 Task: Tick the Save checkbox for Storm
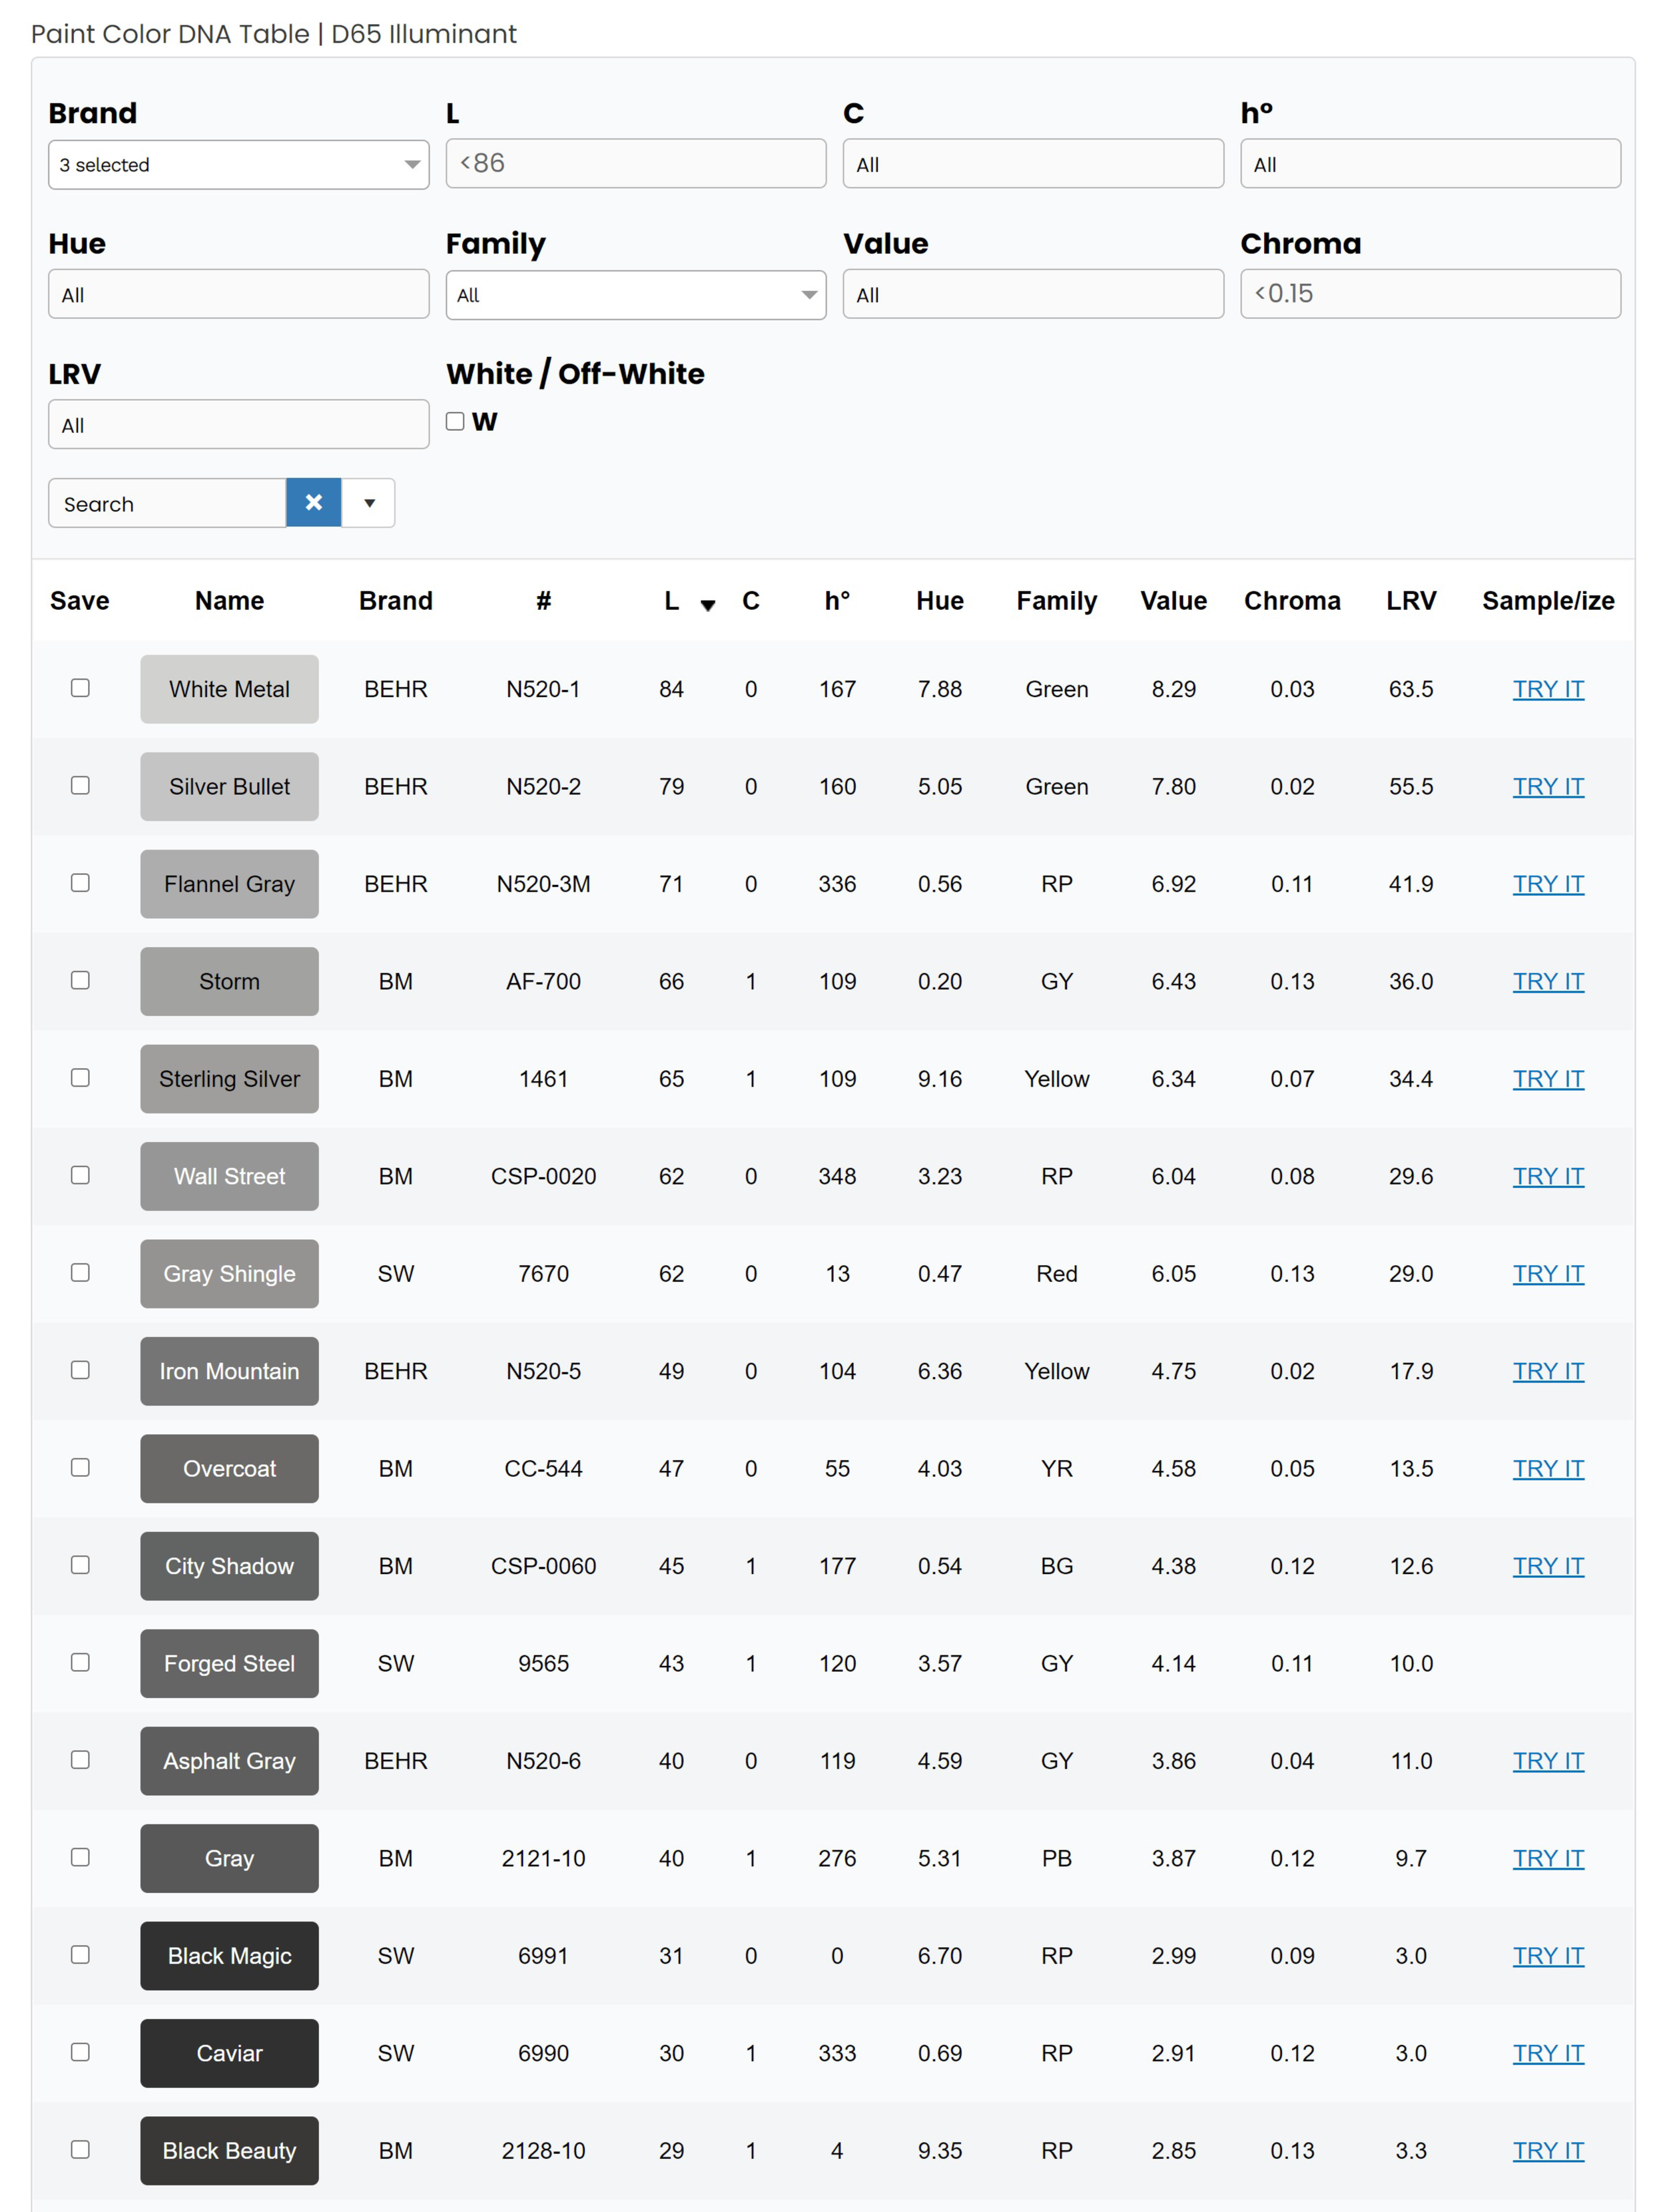coord(80,981)
